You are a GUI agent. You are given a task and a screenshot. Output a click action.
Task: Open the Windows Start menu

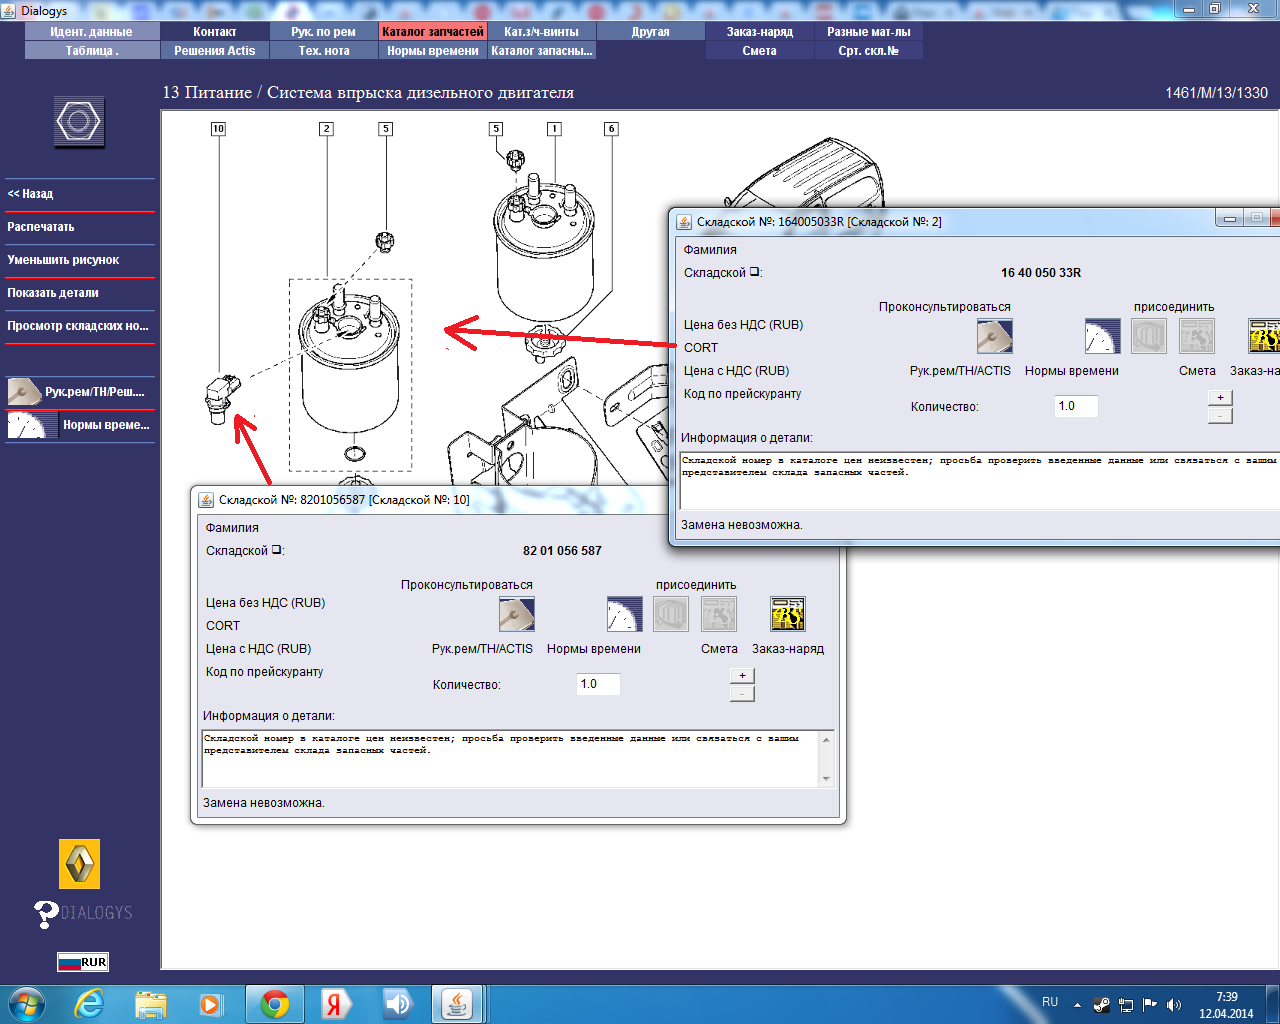[x=27, y=1004]
